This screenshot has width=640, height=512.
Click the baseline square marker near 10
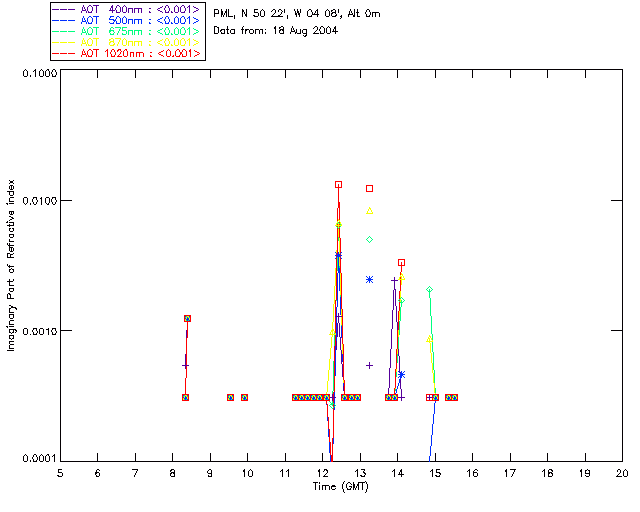click(x=244, y=397)
